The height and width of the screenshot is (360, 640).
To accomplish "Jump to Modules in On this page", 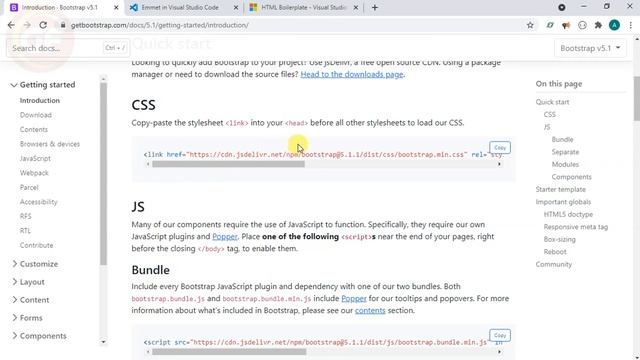I will pyautogui.click(x=565, y=164).
